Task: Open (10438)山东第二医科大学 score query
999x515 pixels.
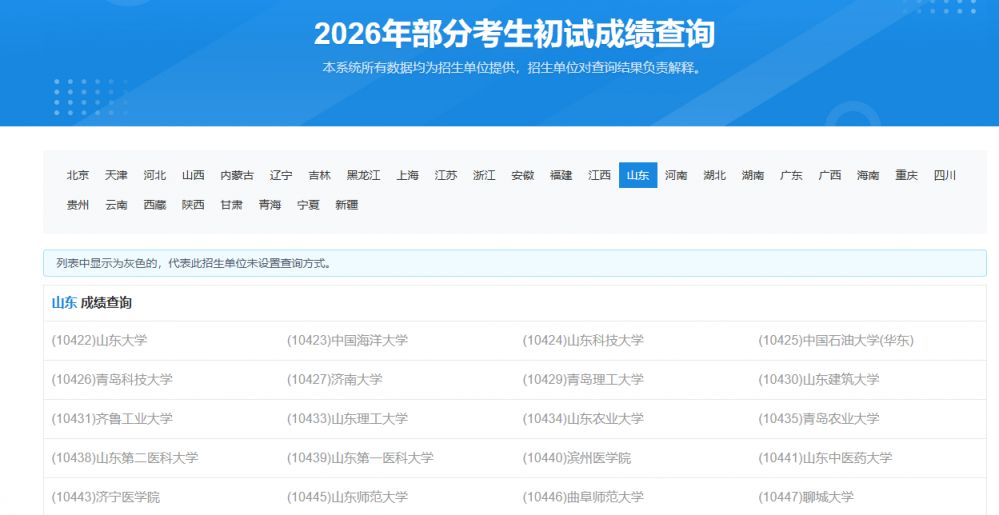Action: 125,458
